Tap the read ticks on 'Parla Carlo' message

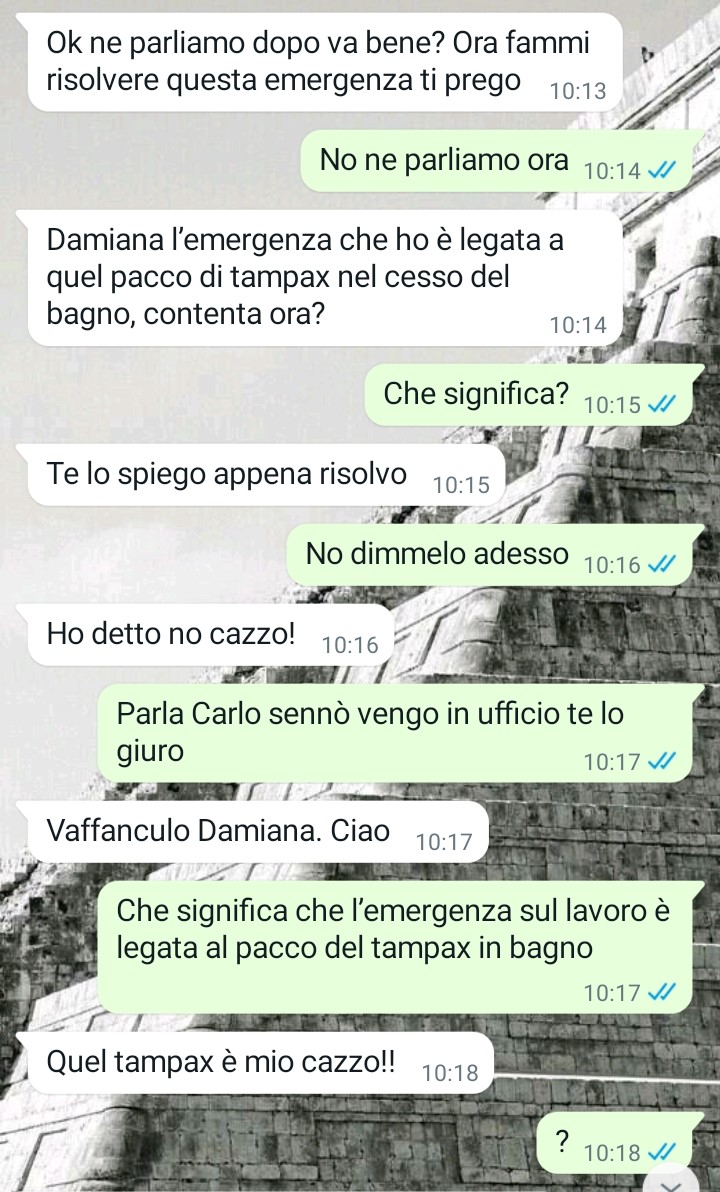(x=661, y=761)
